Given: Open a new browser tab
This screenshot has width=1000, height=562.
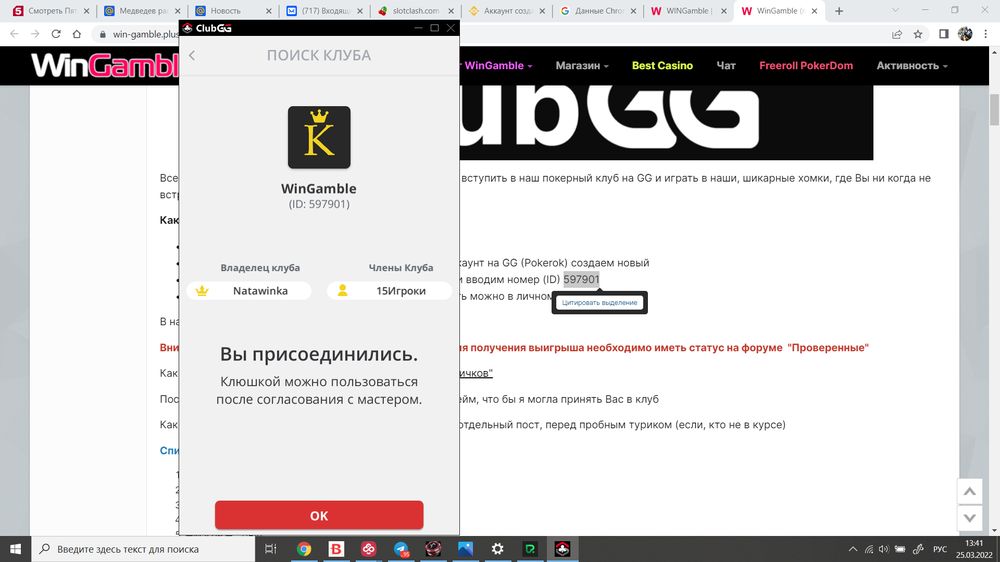Looking at the screenshot, I should coord(839,11).
